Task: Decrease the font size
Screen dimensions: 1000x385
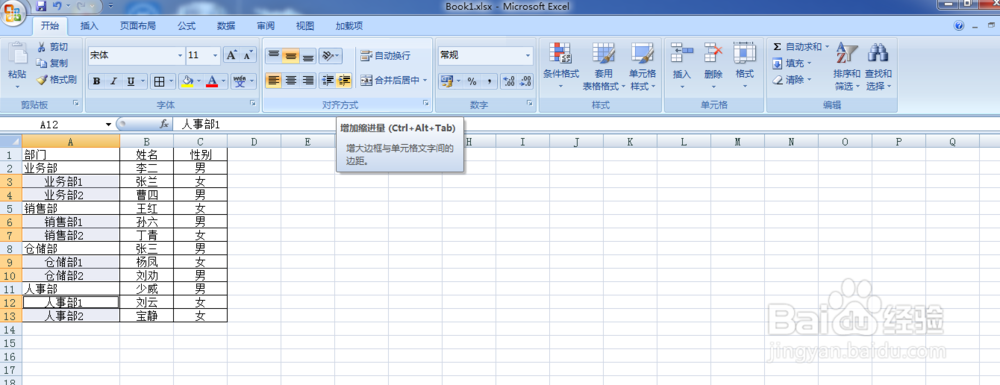Action: pos(247,55)
